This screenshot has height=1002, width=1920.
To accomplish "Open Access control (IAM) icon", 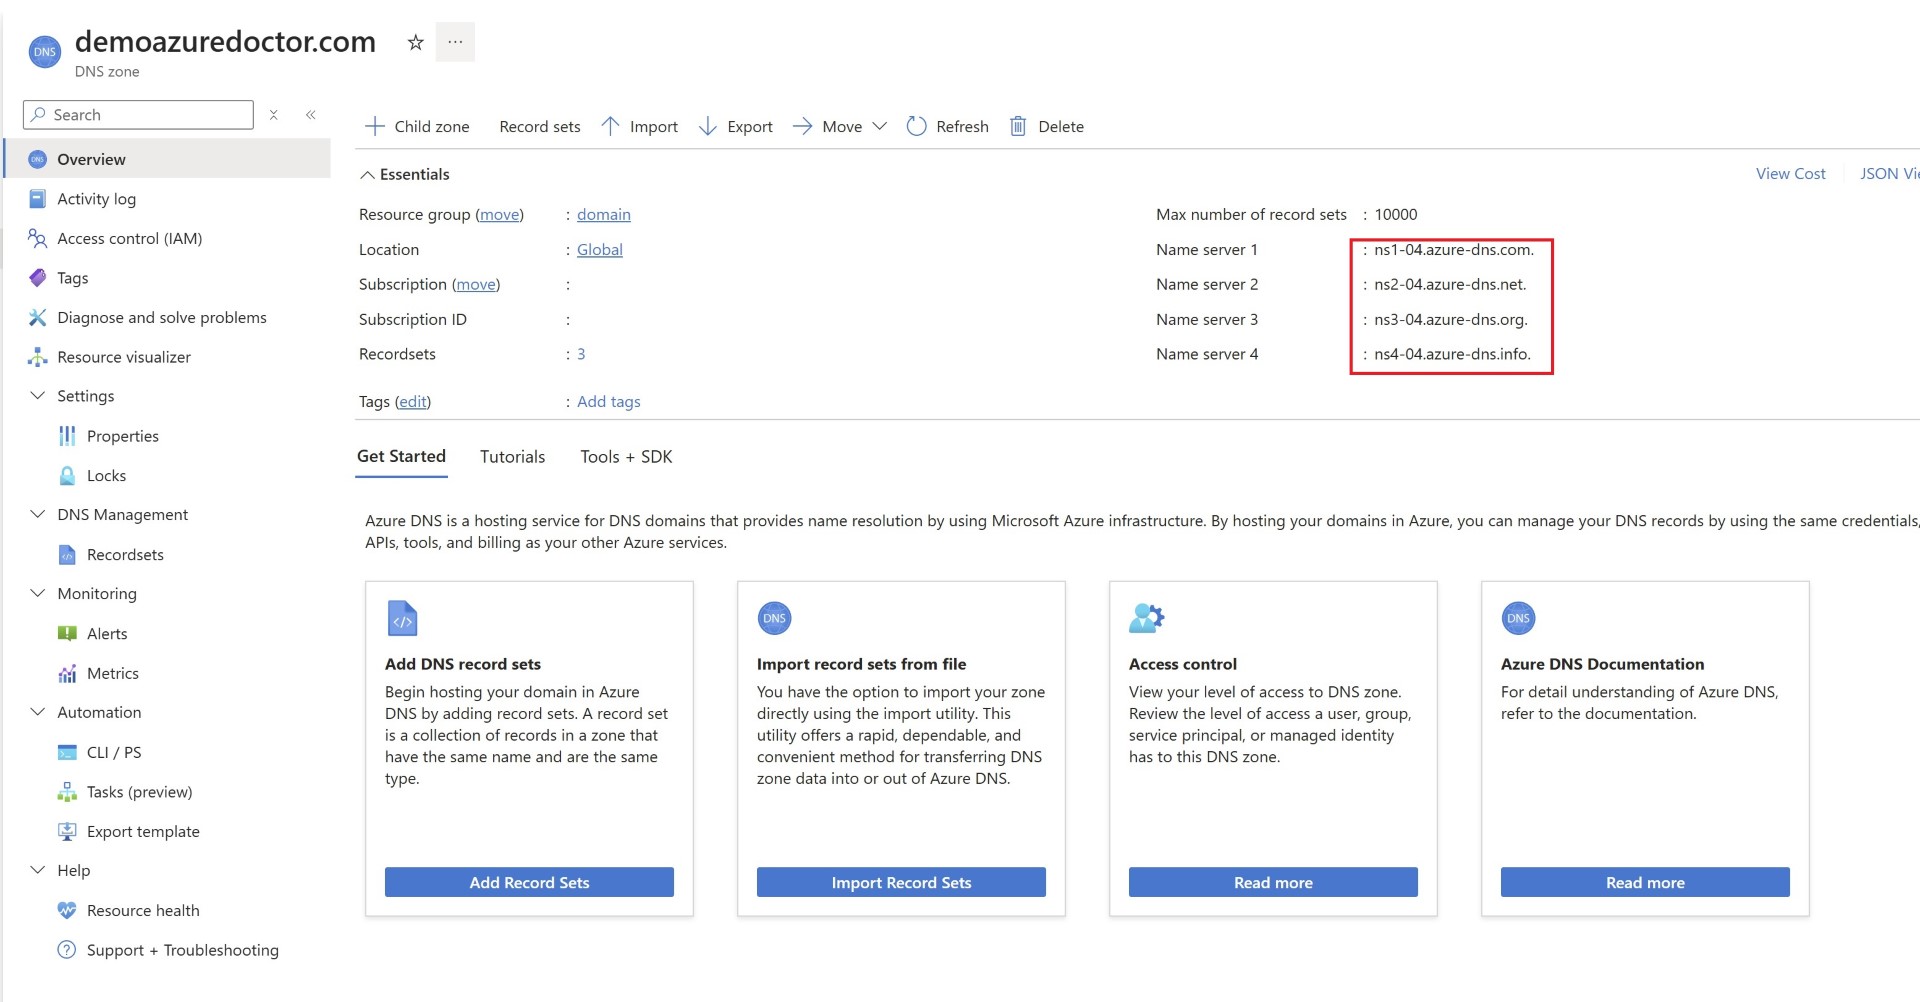I will (38, 238).
